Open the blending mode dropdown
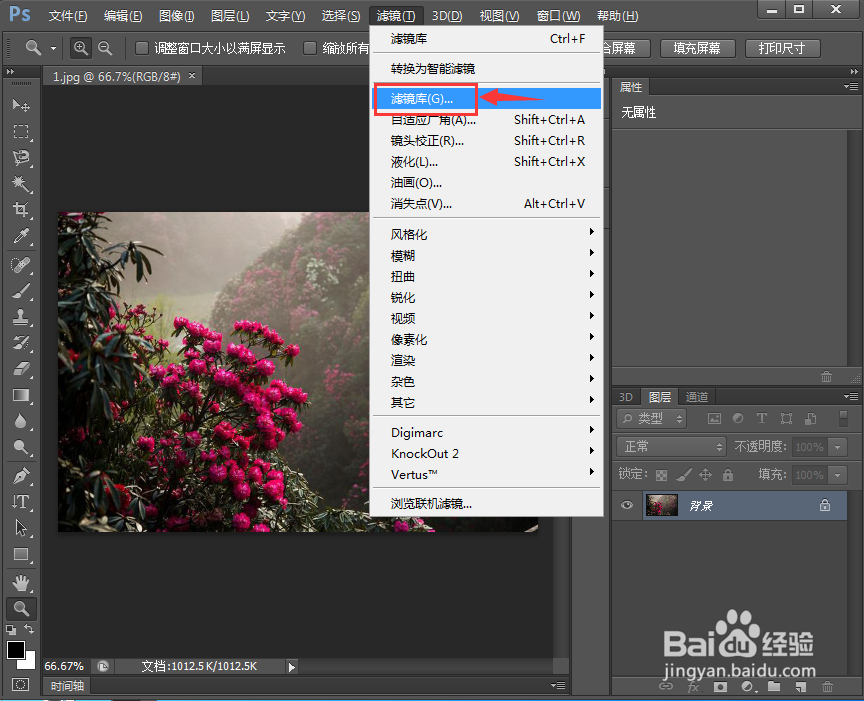Image resolution: width=864 pixels, height=701 pixels. (671, 446)
